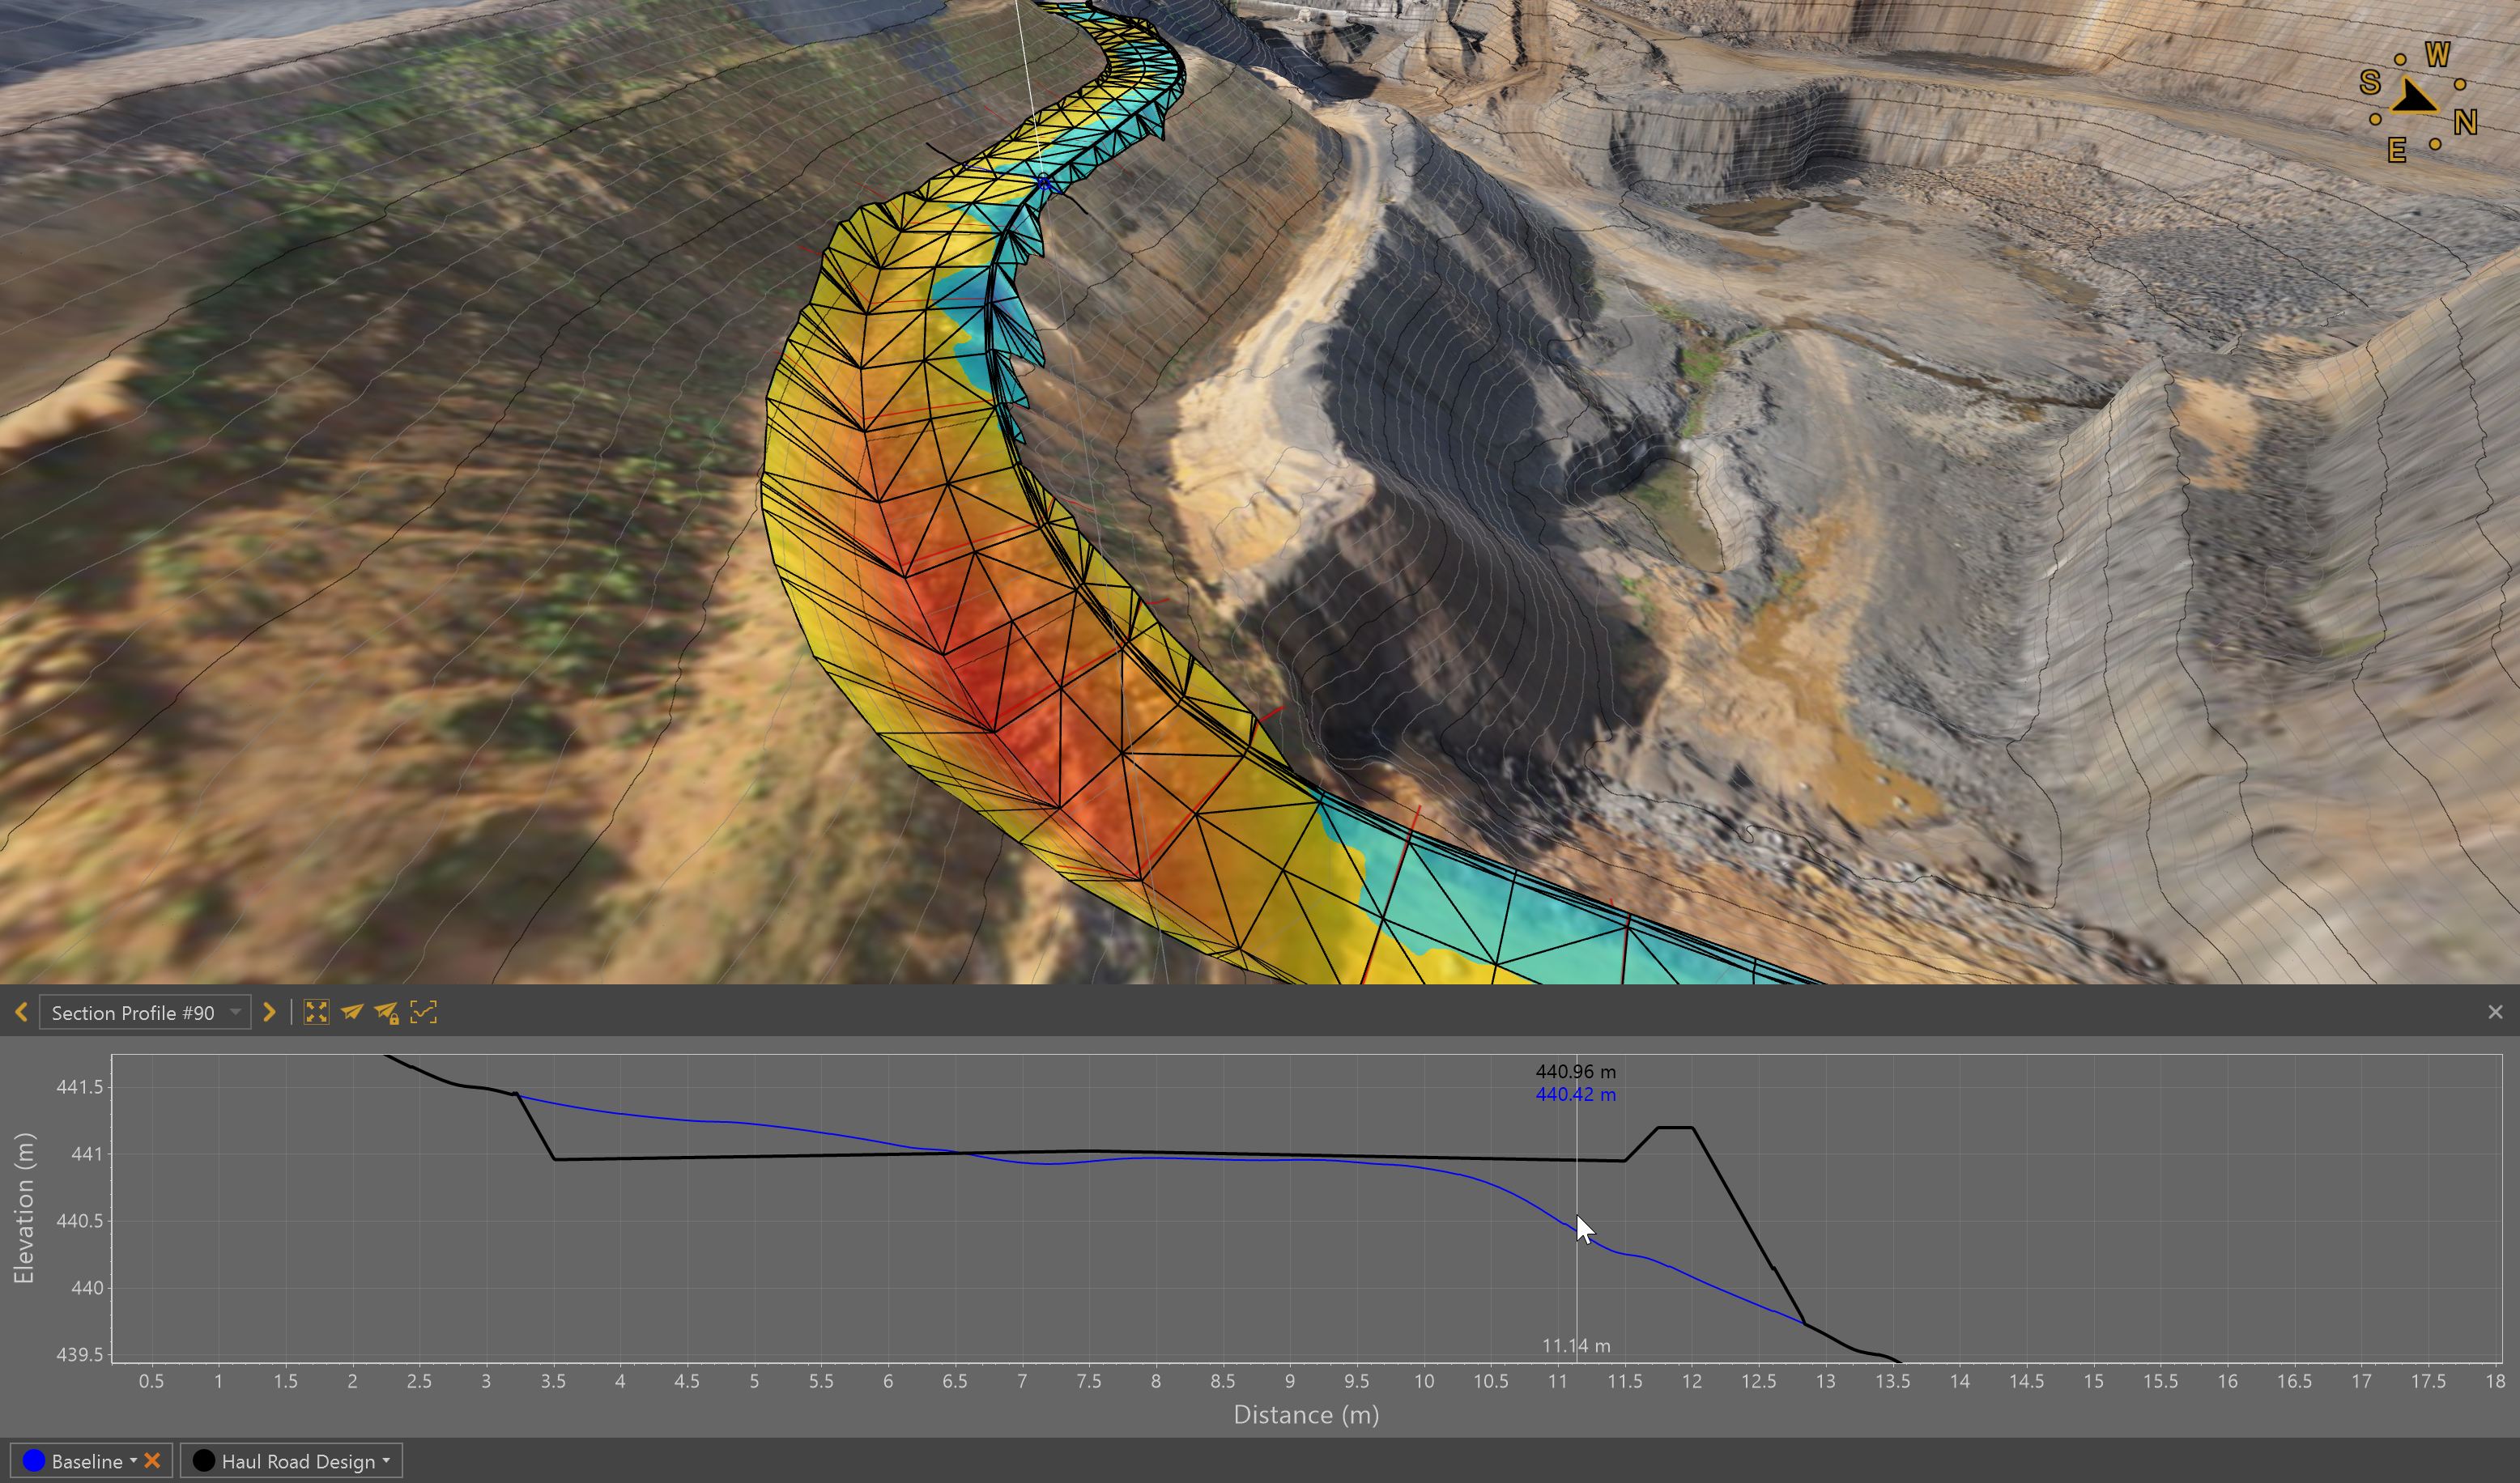Click the Distance (m) axis label

pos(1306,1414)
